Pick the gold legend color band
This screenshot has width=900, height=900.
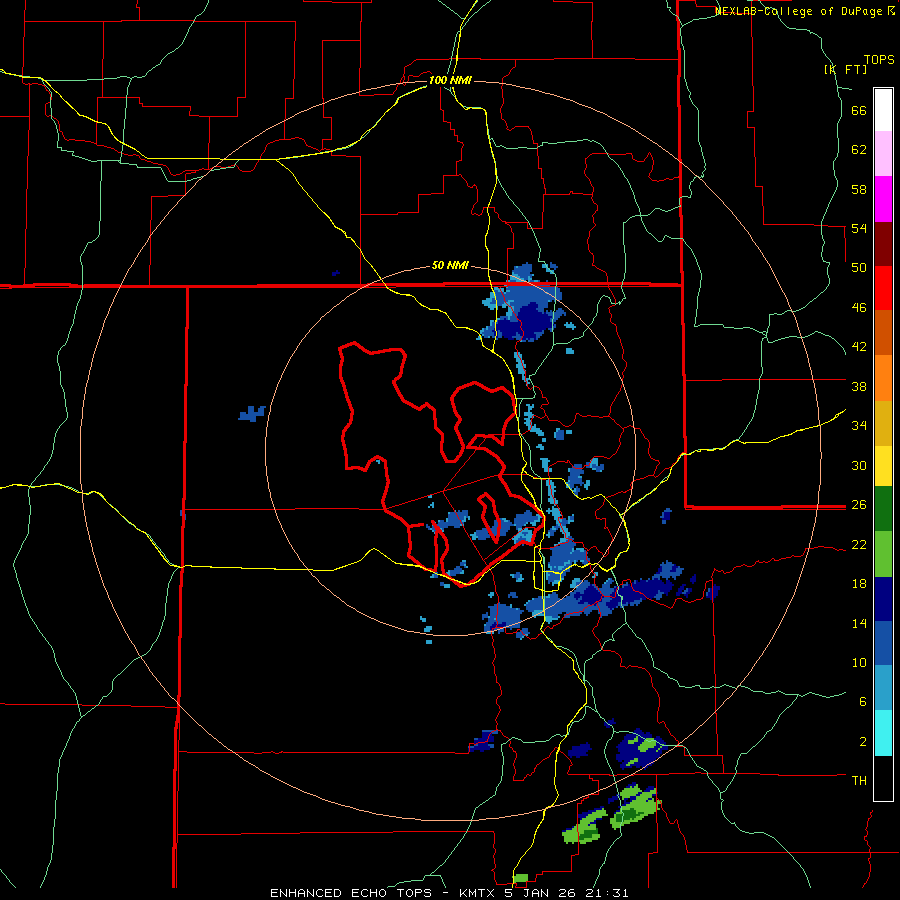tap(883, 423)
